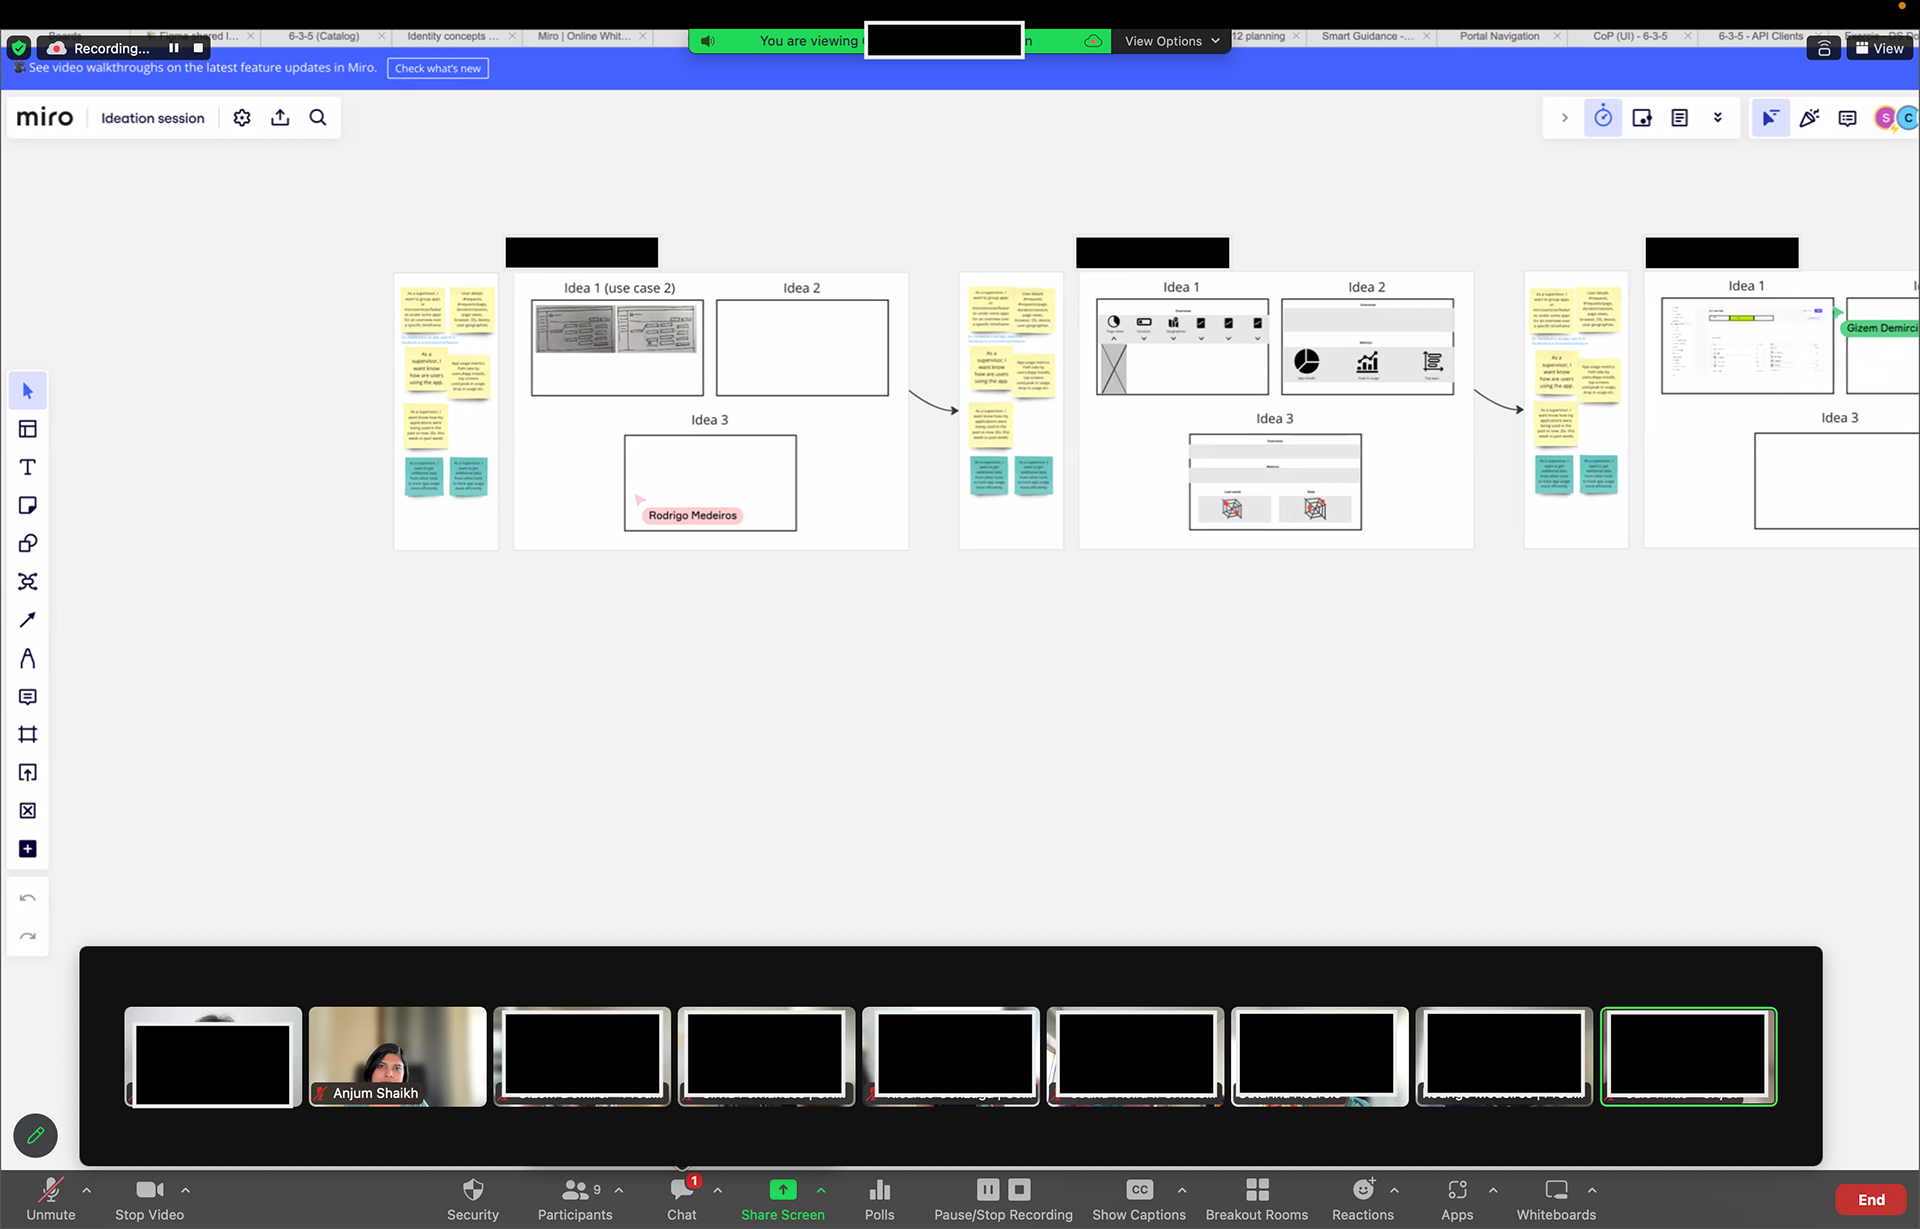Open more apps plus button
This screenshot has width=1920, height=1229.
click(28, 849)
